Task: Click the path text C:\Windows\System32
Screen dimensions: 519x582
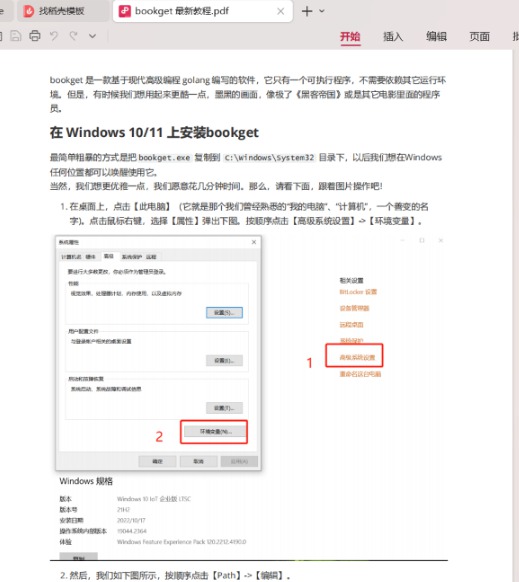Action: [x=270, y=158]
